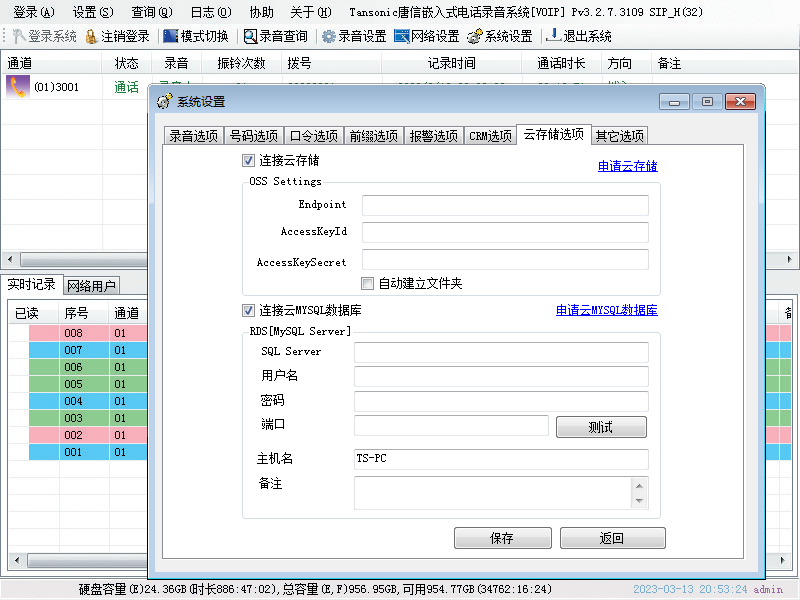Click records list left scroll arrow

(x=17, y=560)
